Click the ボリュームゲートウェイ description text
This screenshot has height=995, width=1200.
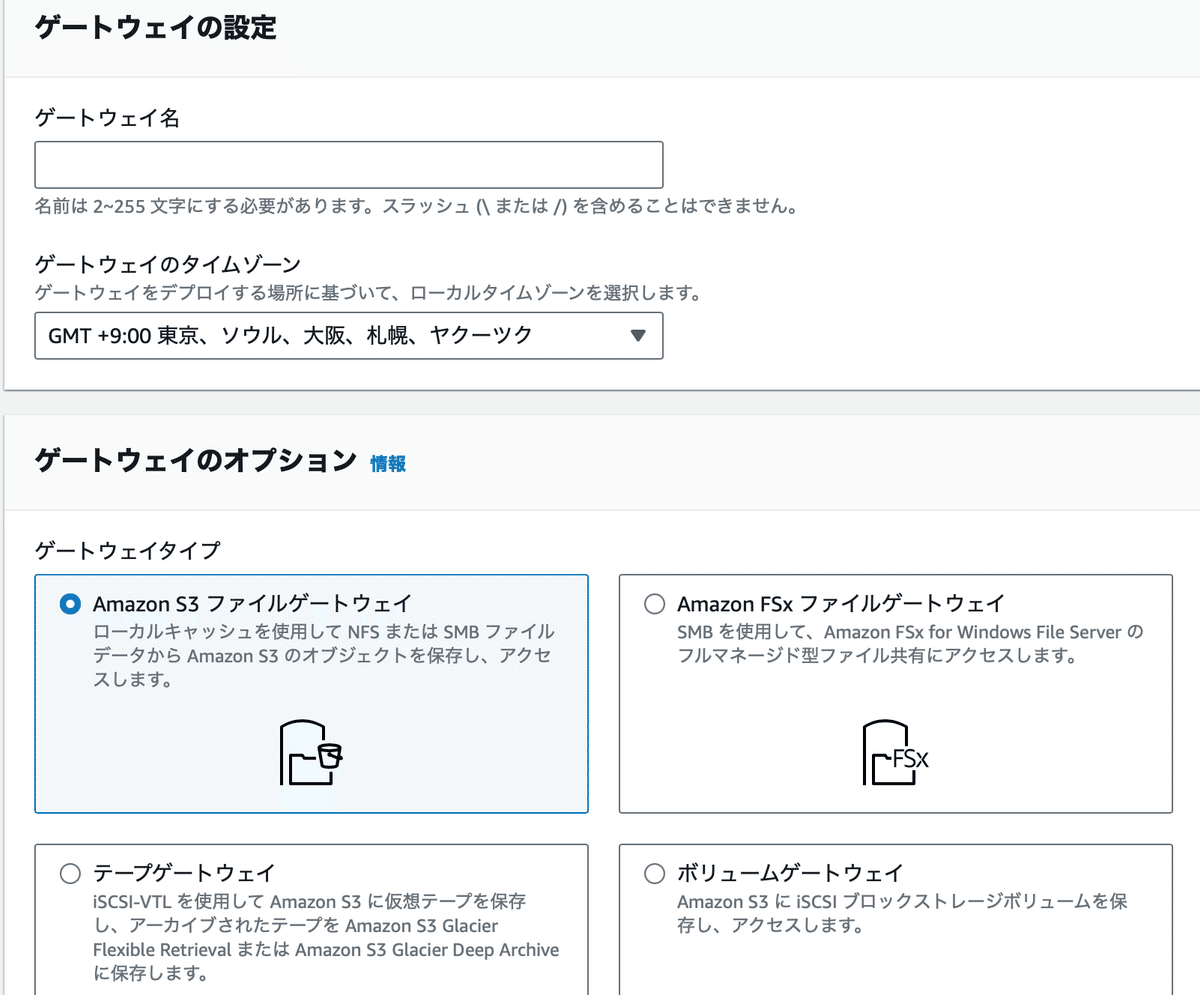click(903, 914)
